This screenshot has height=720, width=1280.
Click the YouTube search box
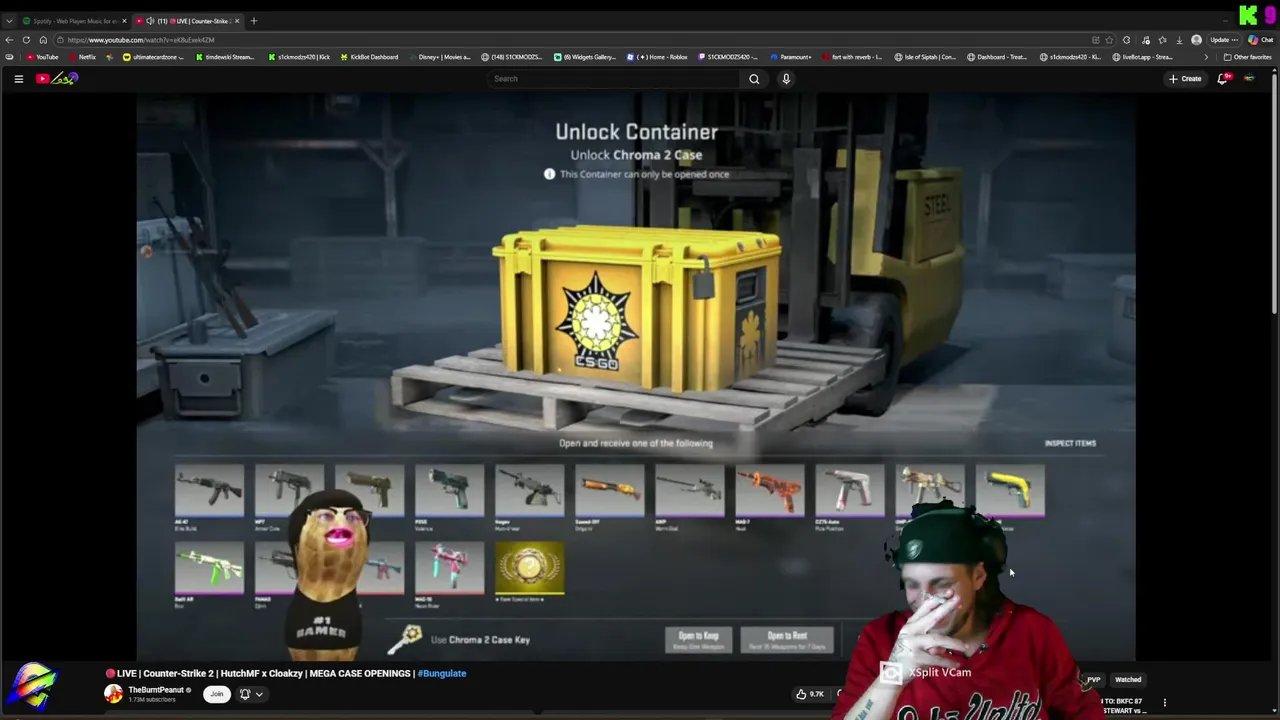pyautogui.click(x=614, y=79)
